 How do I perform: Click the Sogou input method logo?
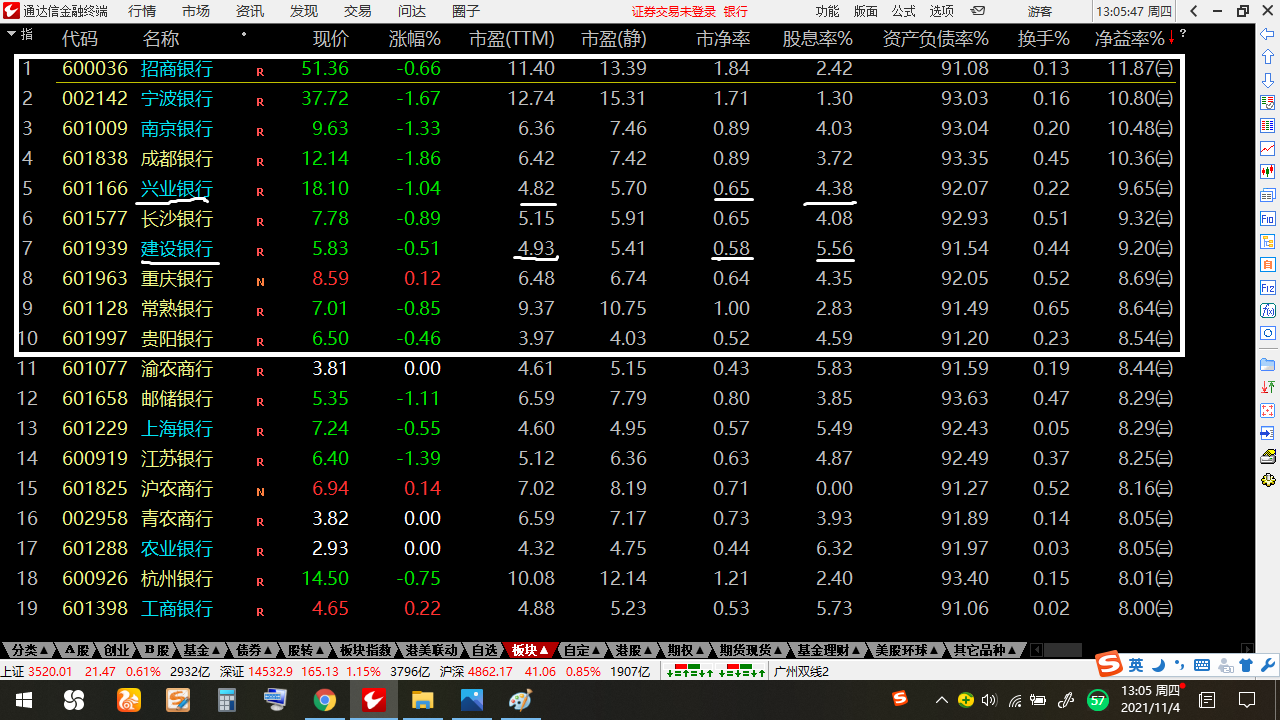(x=1109, y=665)
